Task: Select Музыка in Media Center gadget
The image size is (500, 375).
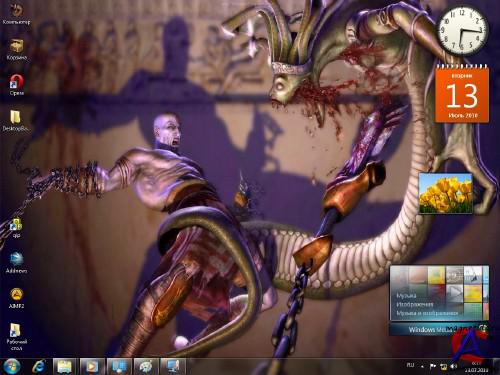Action: (x=406, y=295)
